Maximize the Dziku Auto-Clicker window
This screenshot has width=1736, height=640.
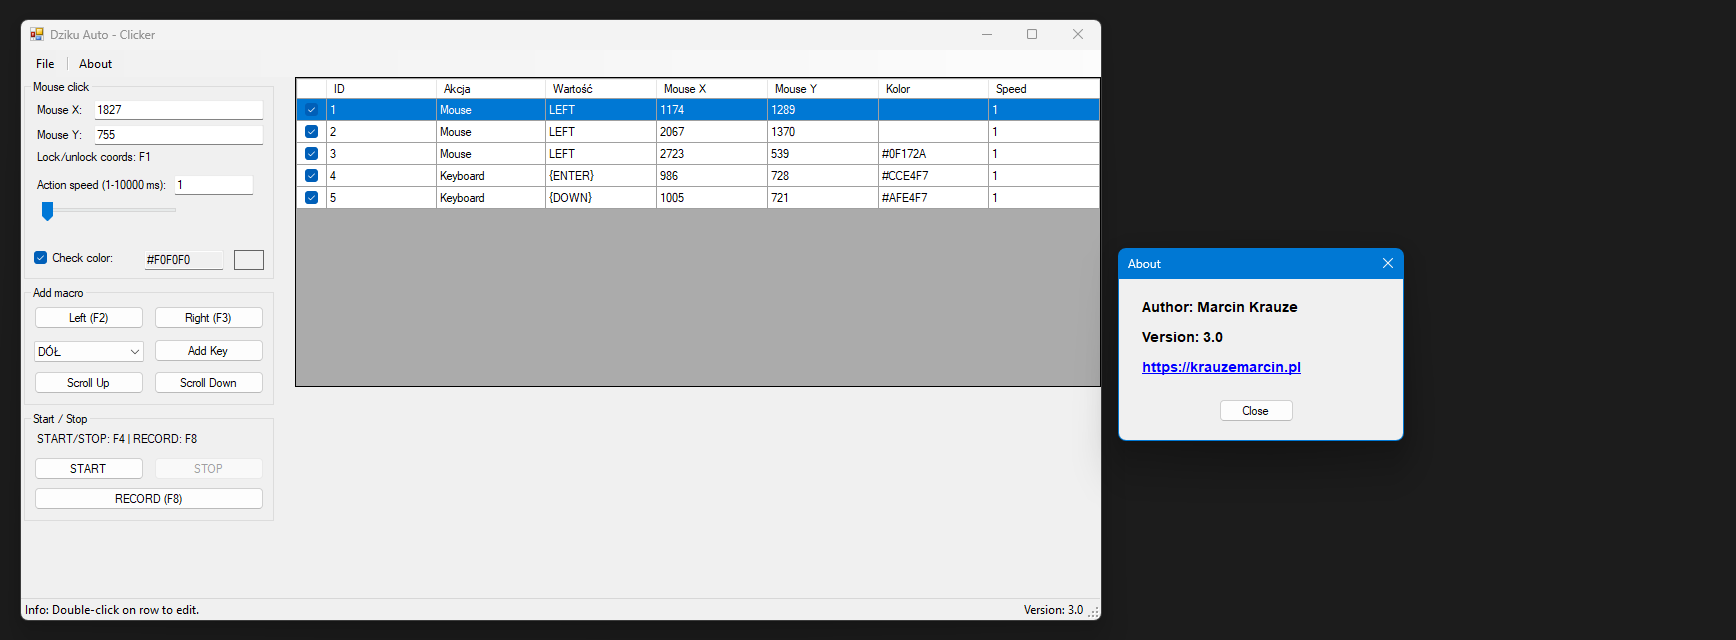(x=1032, y=34)
